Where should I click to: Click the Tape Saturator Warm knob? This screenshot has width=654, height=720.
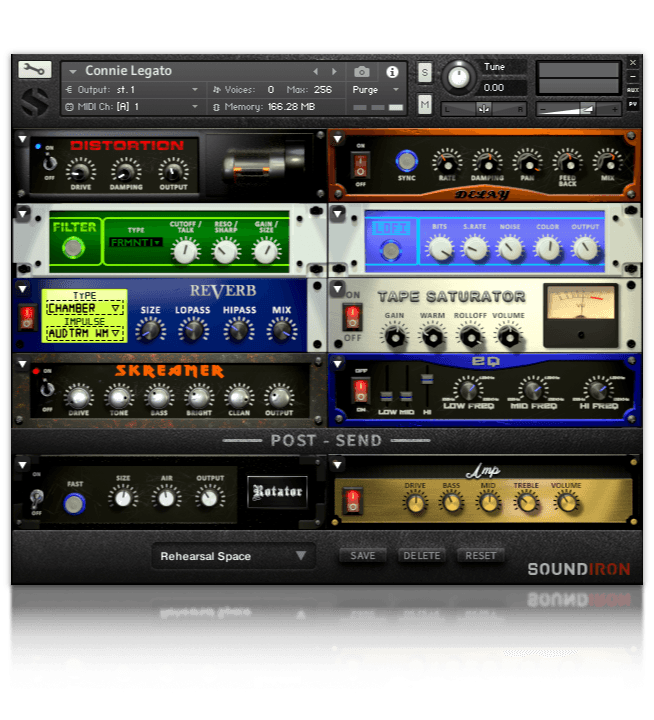[x=432, y=337]
